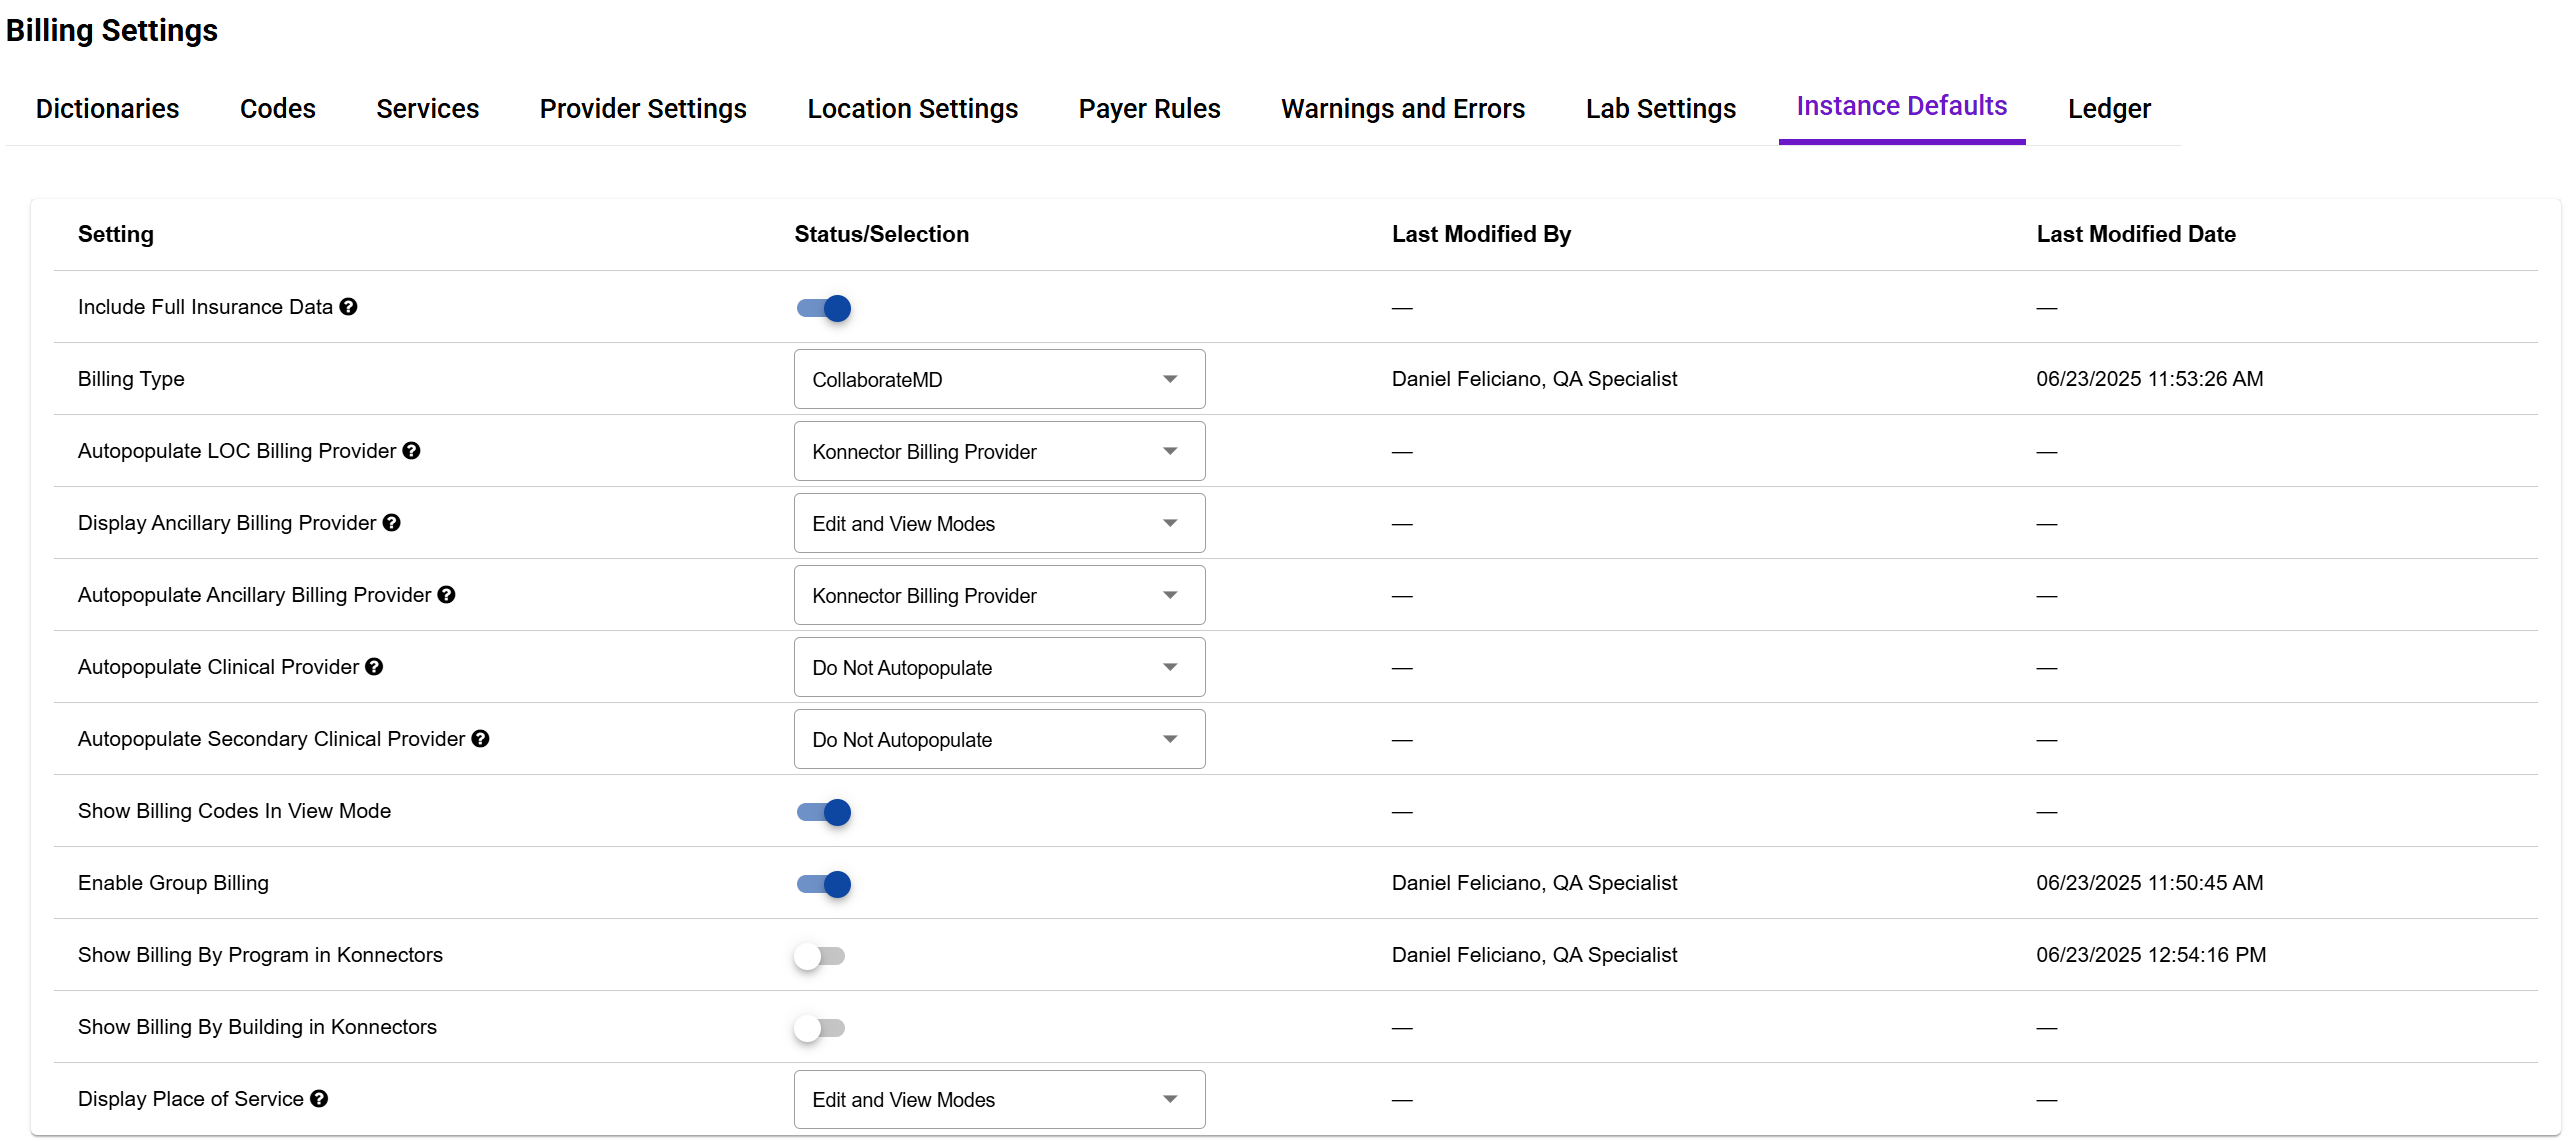Click help icon for Autopopulate LOC Billing Provider

click(x=411, y=451)
